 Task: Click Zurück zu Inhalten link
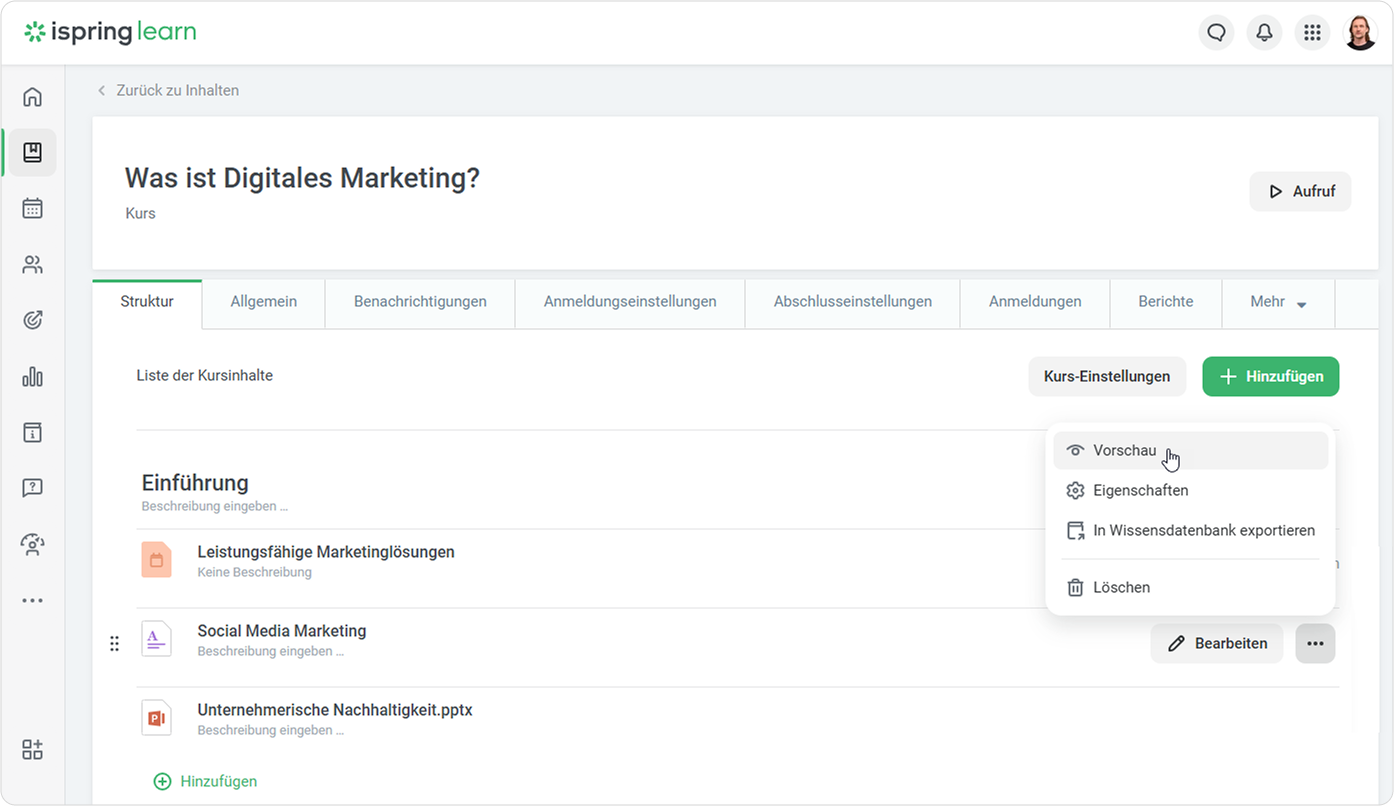(x=176, y=91)
